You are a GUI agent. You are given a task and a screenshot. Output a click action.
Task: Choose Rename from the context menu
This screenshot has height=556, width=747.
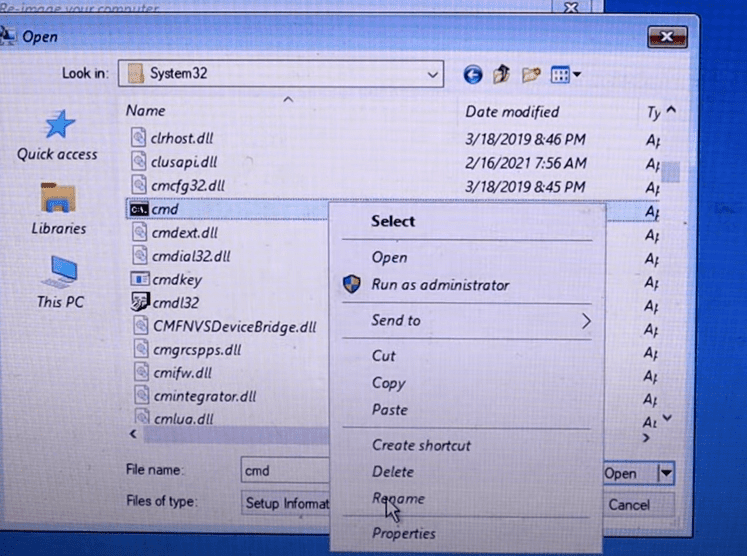coord(398,498)
